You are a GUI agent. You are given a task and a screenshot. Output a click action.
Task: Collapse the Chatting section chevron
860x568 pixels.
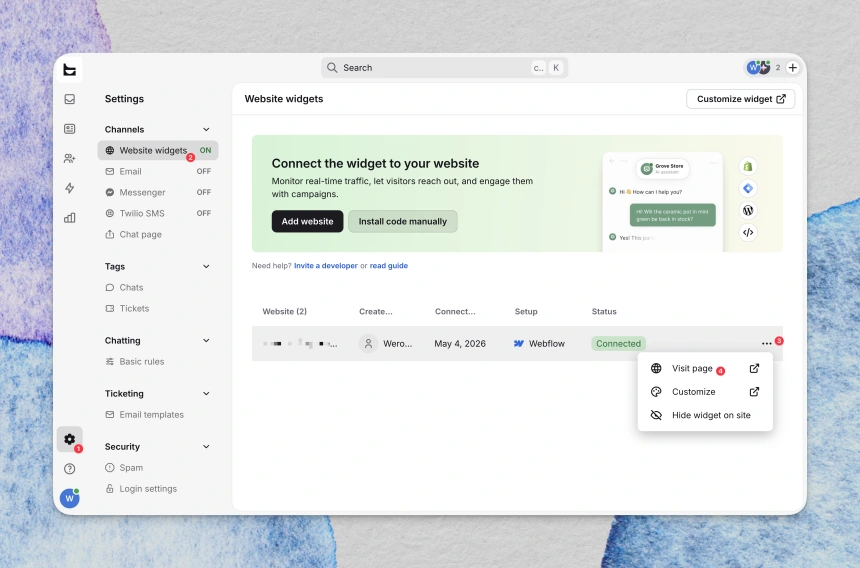tap(206, 340)
